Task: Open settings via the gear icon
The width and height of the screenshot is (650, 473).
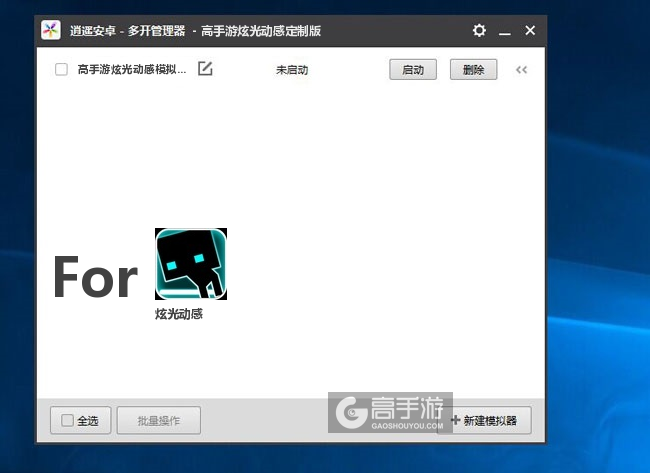Action: coord(479,30)
